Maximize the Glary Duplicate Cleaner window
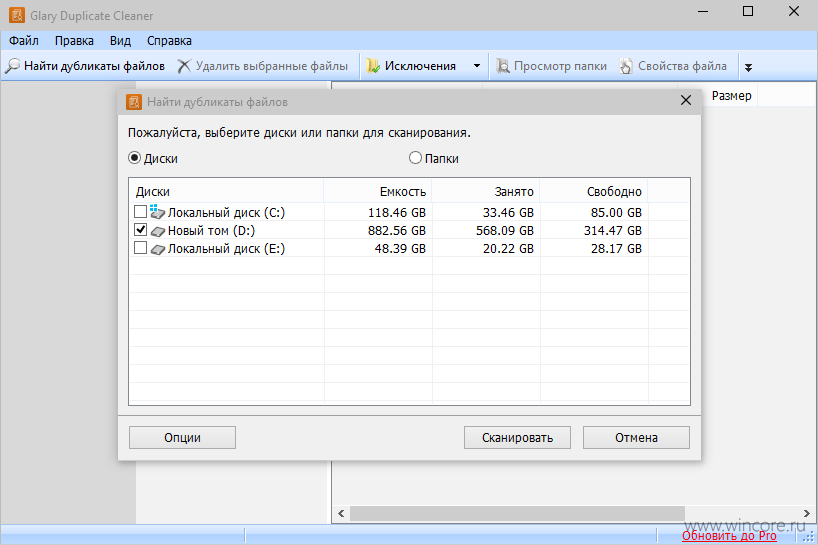This screenshot has height=545, width=818. (x=748, y=11)
